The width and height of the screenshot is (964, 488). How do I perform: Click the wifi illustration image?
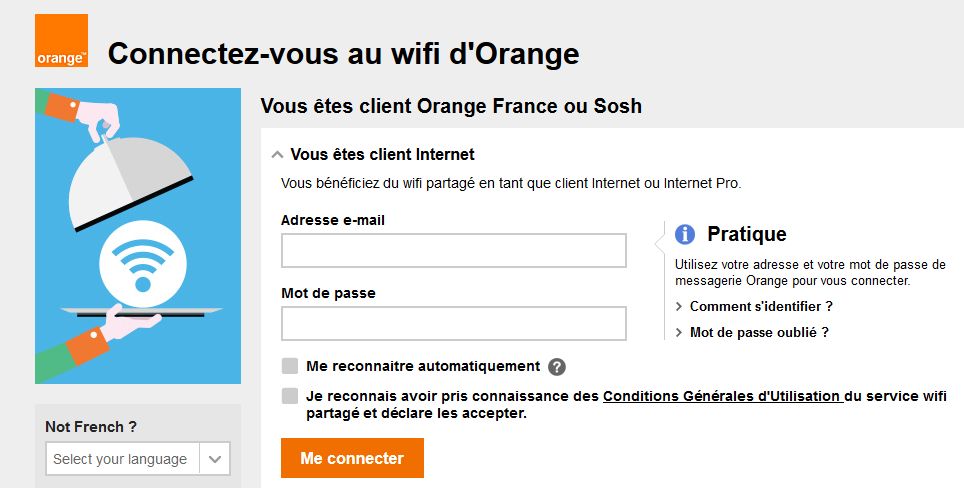coord(138,236)
